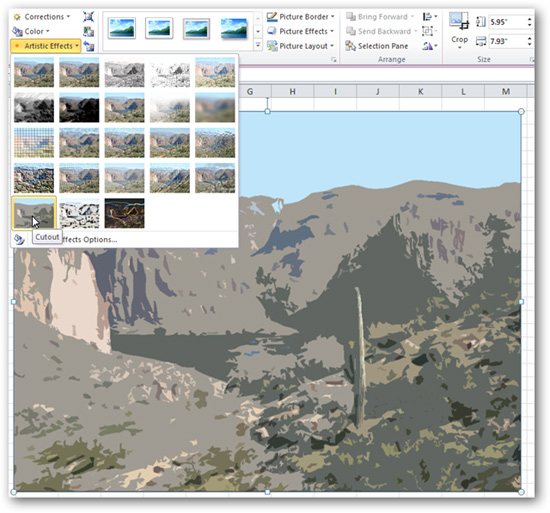
Task: Open the Picture Styles dialog launcher
Action: (334, 60)
